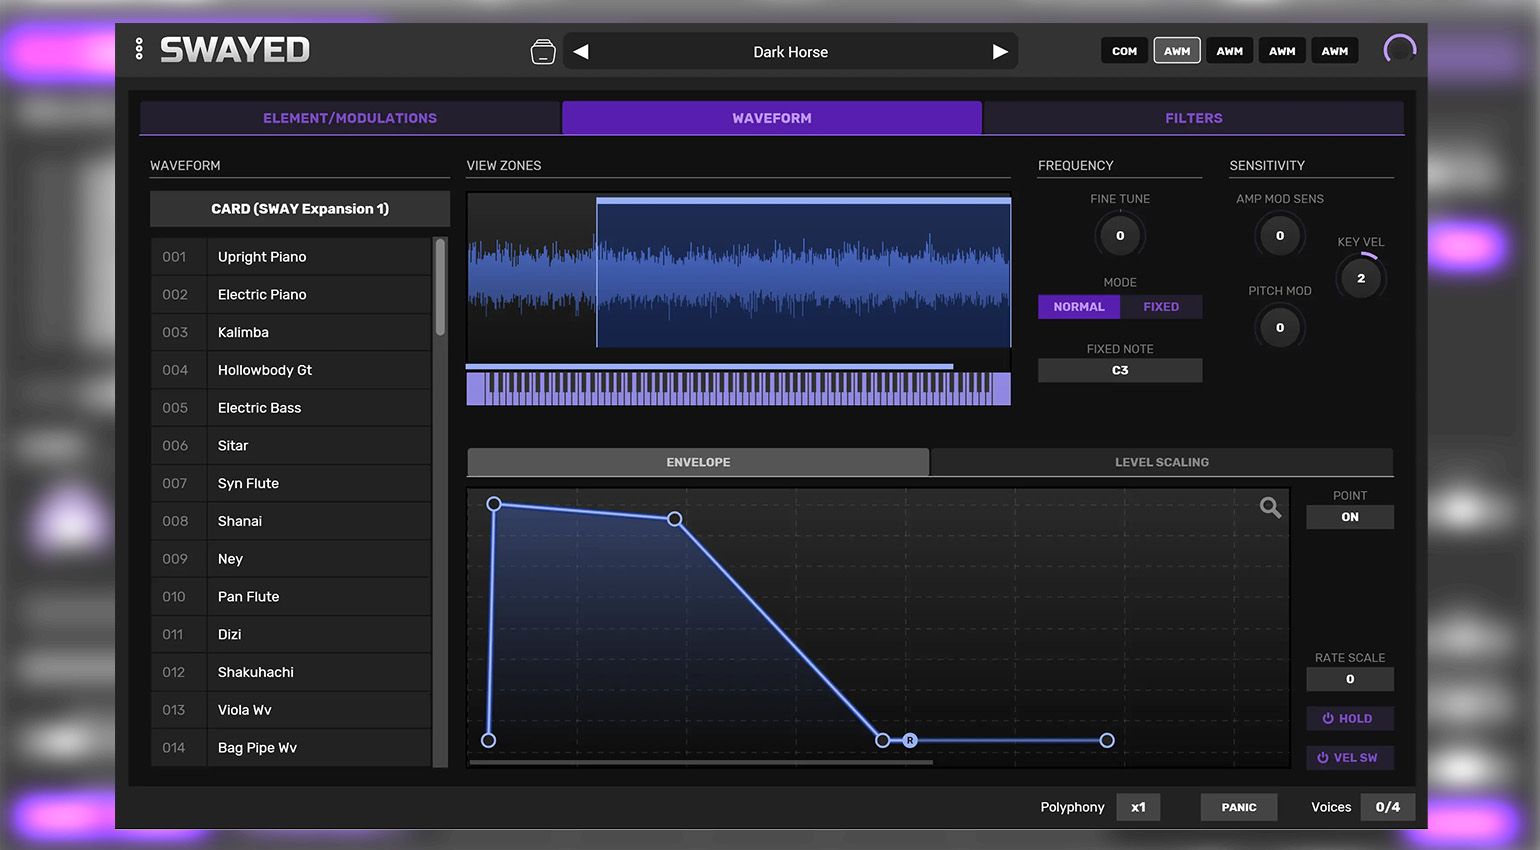Toggle the VEL SW switch
1540x850 pixels.
1349,758
